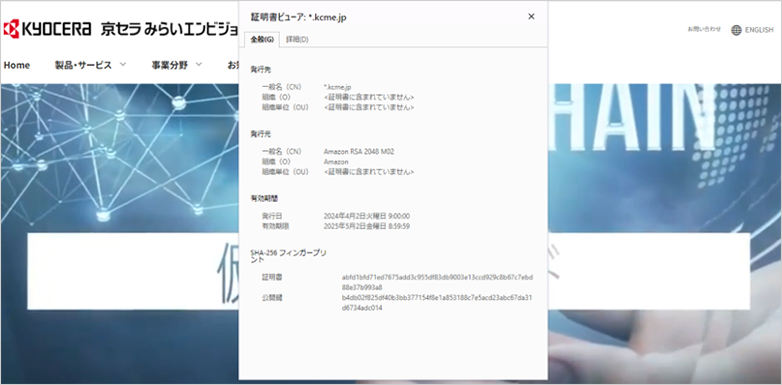Viewport: 782px width, 385px height.
Task: Click the public key fingerprint starting with b4db02f8
Action: (437, 303)
